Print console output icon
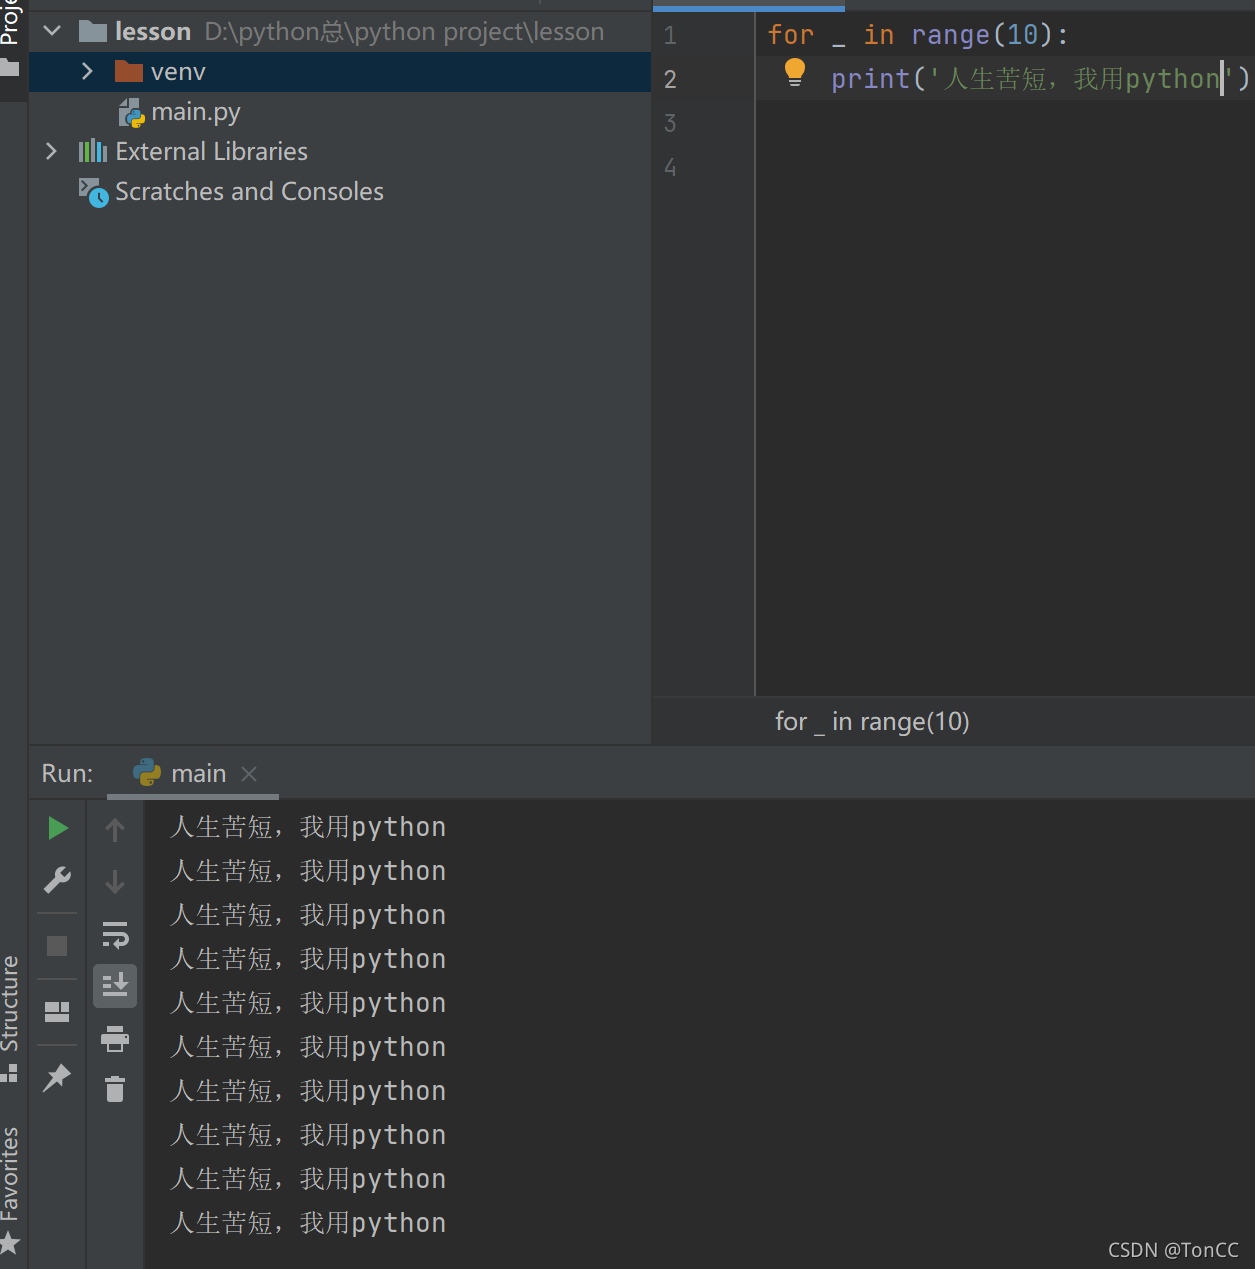 (x=115, y=1039)
